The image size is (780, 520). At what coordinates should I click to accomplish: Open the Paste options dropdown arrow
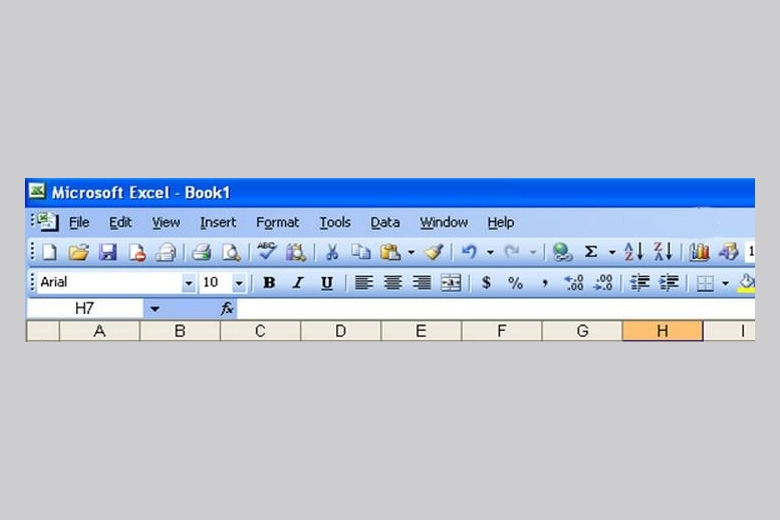411,252
